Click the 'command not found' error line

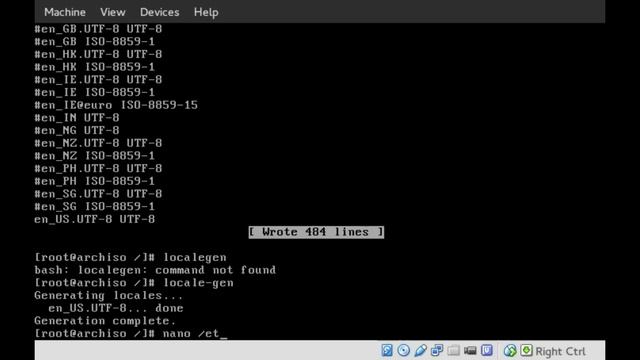pos(155,270)
